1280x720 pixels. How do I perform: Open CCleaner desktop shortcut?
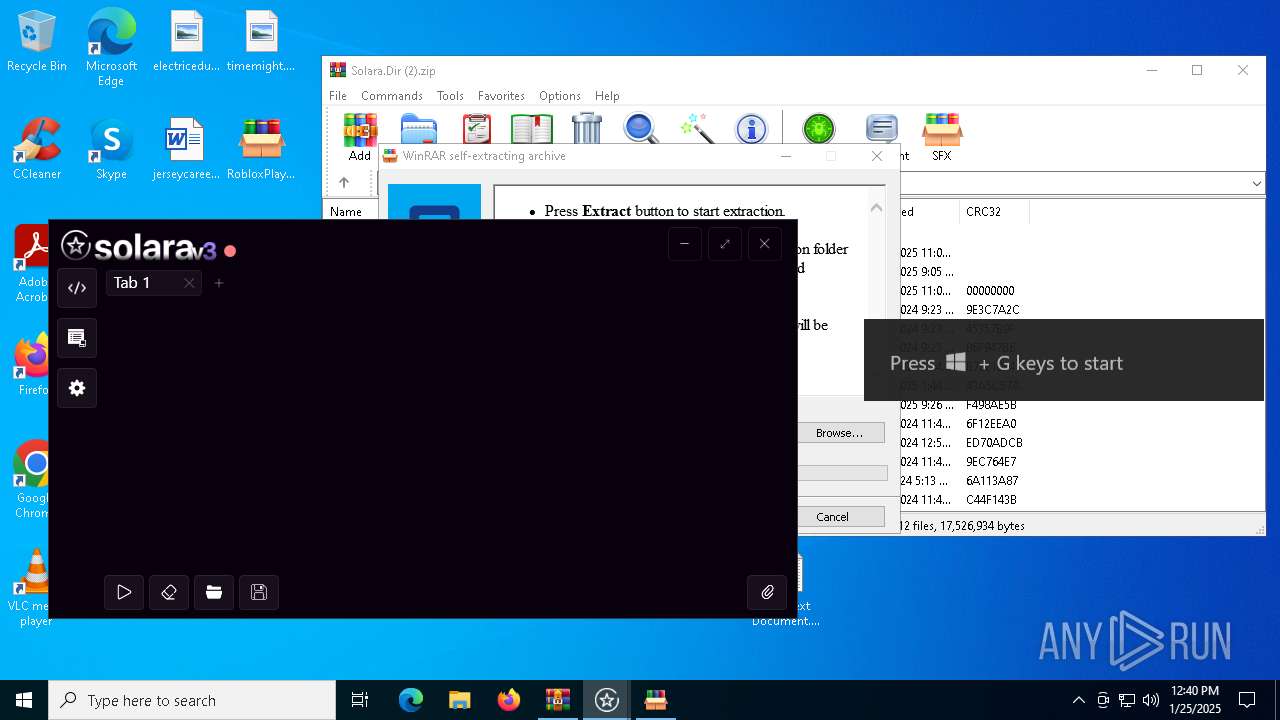[37, 150]
